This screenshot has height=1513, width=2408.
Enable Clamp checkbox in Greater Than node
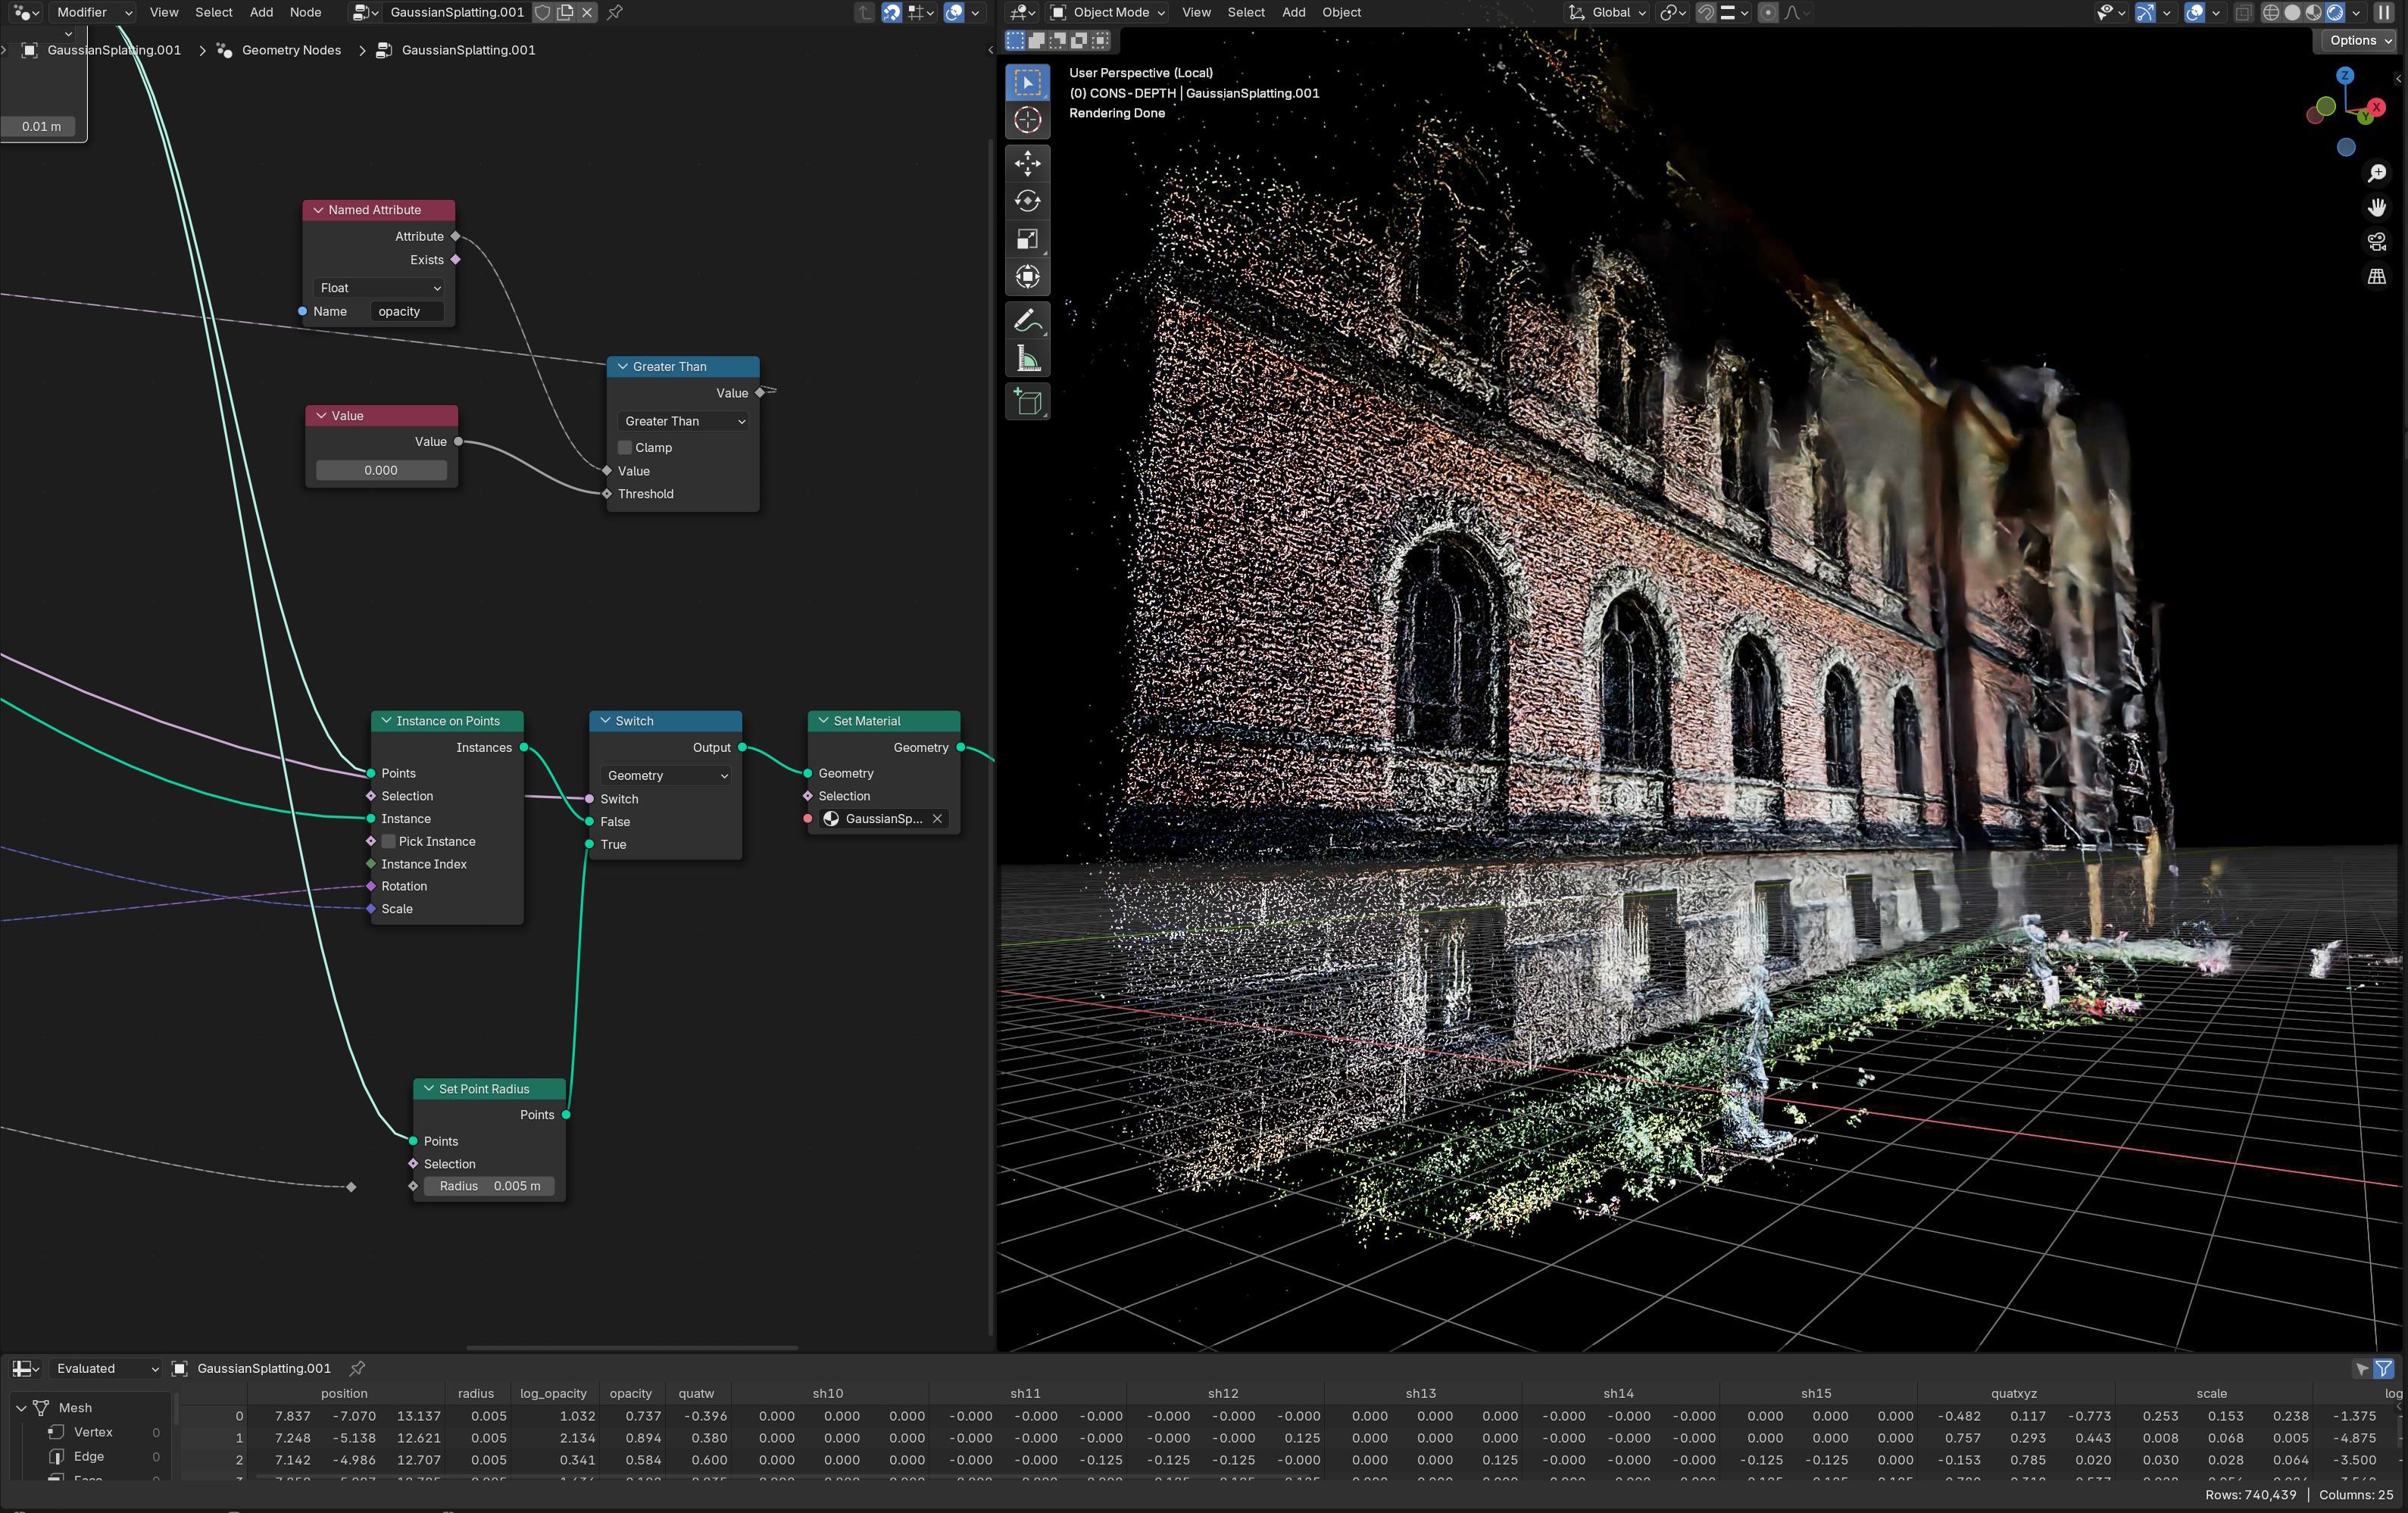point(625,447)
